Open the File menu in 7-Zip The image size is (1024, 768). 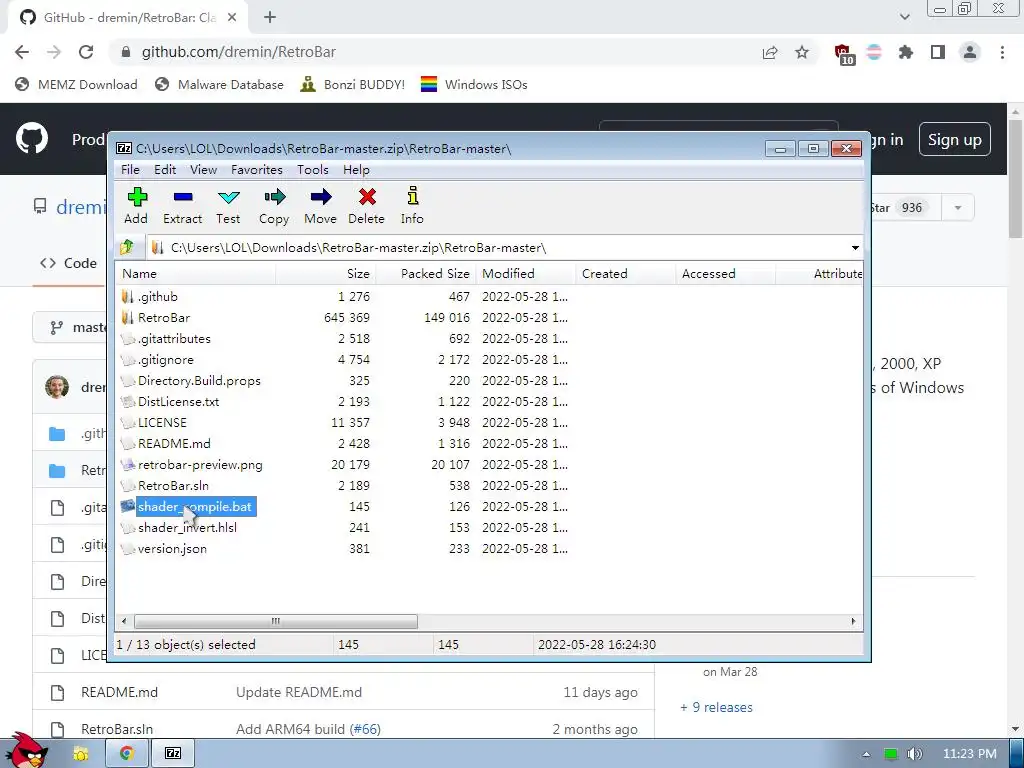(130, 170)
